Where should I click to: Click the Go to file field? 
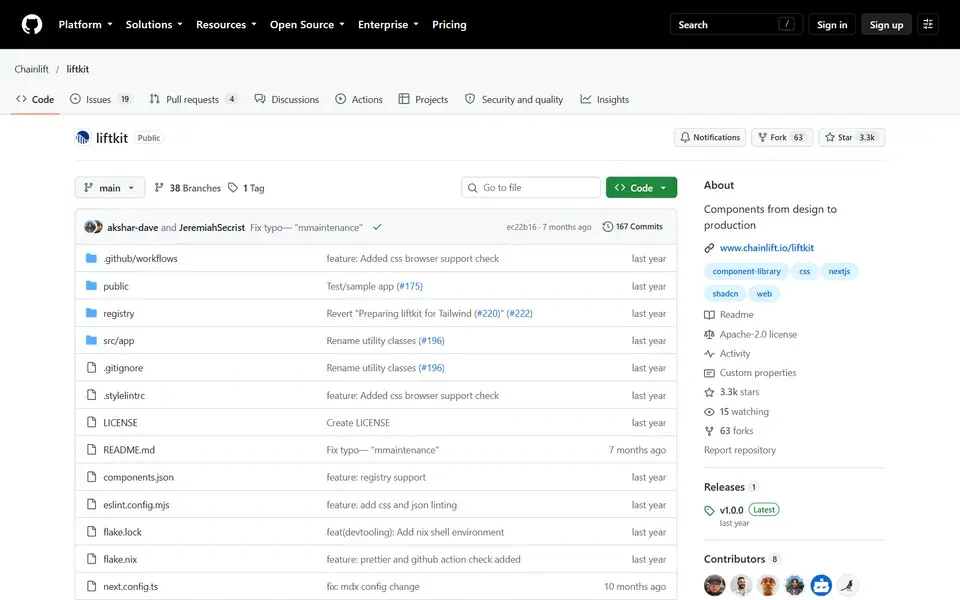pos(531,188)
